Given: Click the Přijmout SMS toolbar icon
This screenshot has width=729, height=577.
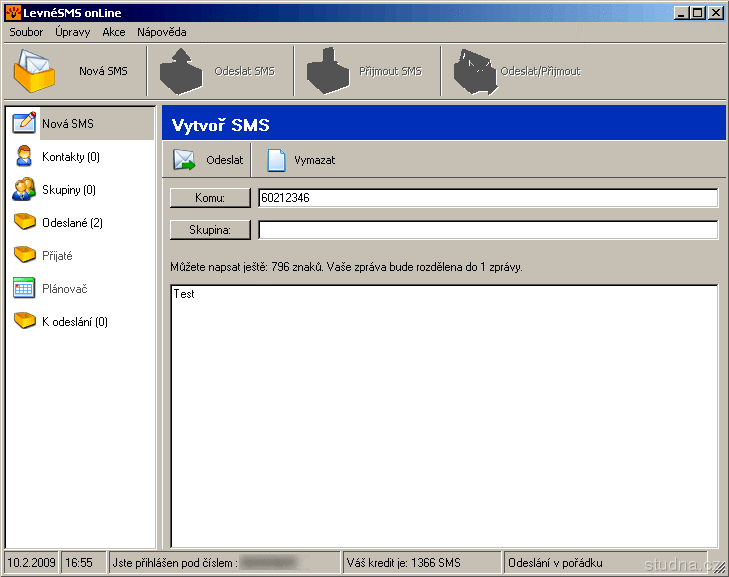Looking at the screenshot, I should [x=326, y=71].
